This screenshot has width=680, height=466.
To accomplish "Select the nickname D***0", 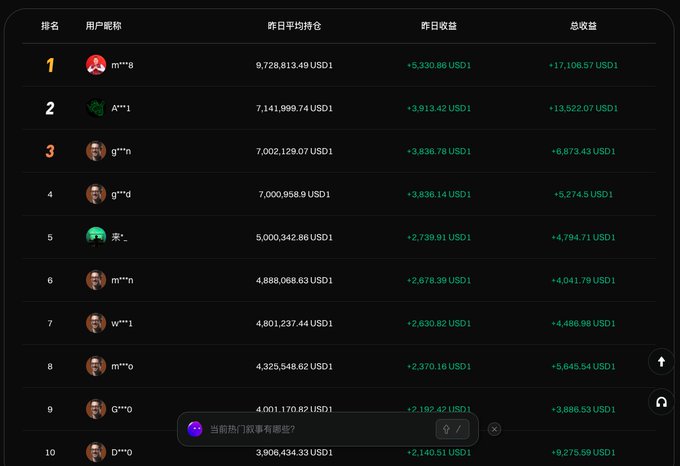I will point(122,452).
